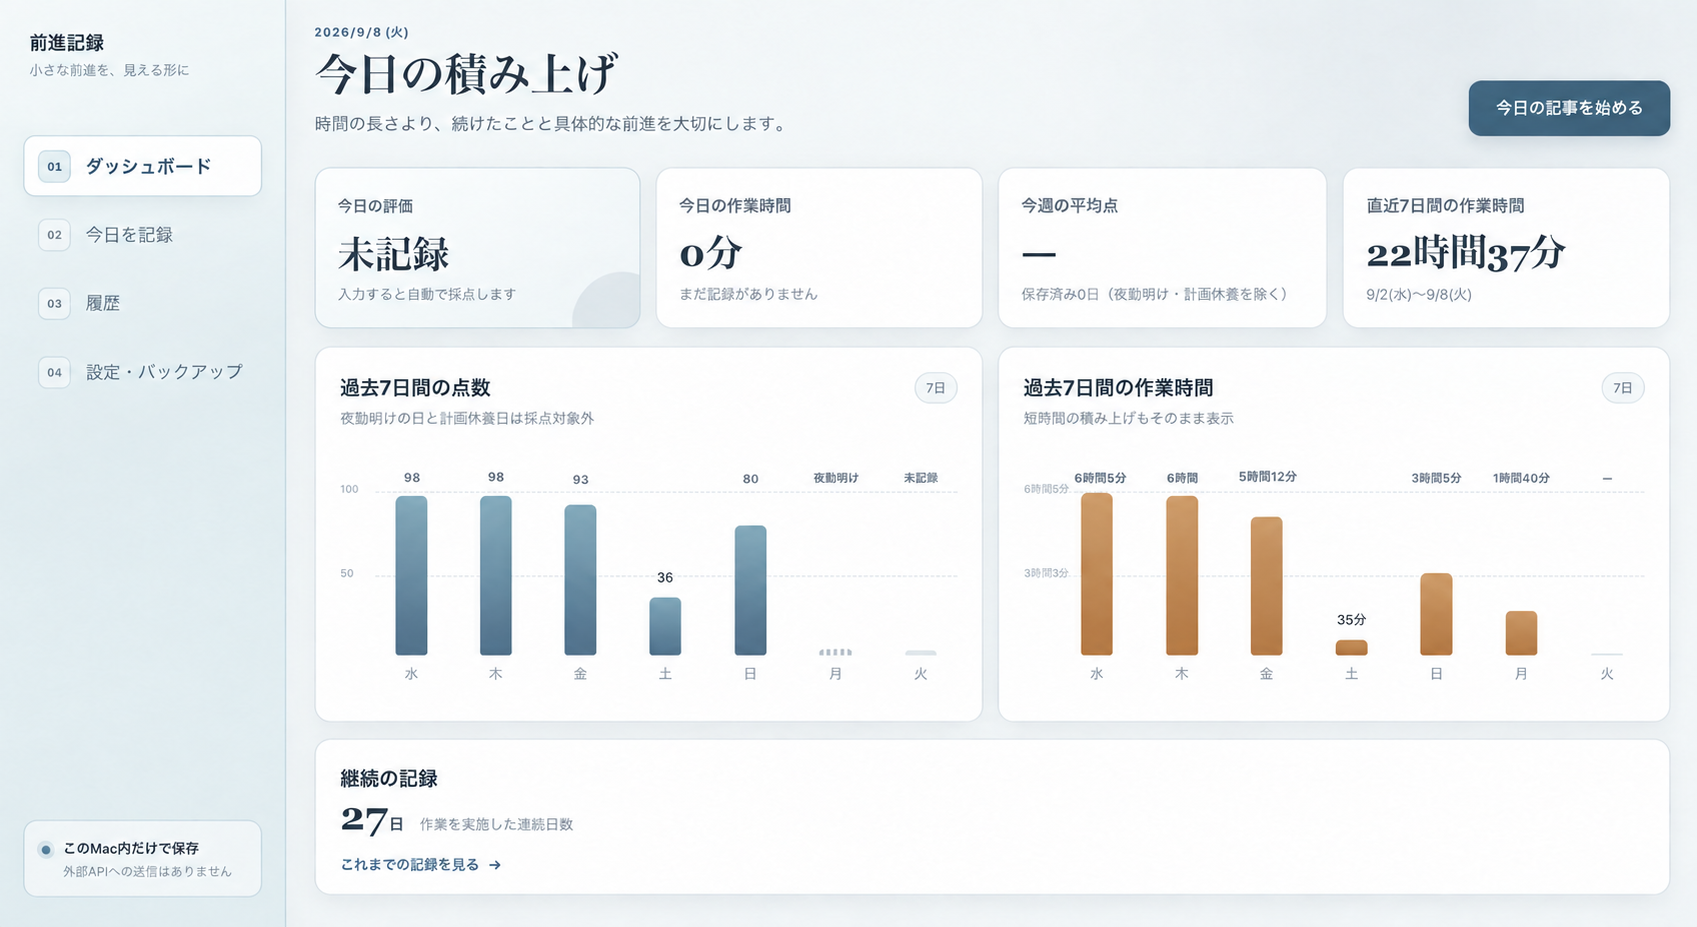The width and height of the screenshot is (1697, 927).
Task: Click 短時間の積み上げもそのまま表示 subtitle
Action: (x=1128, y=418)
